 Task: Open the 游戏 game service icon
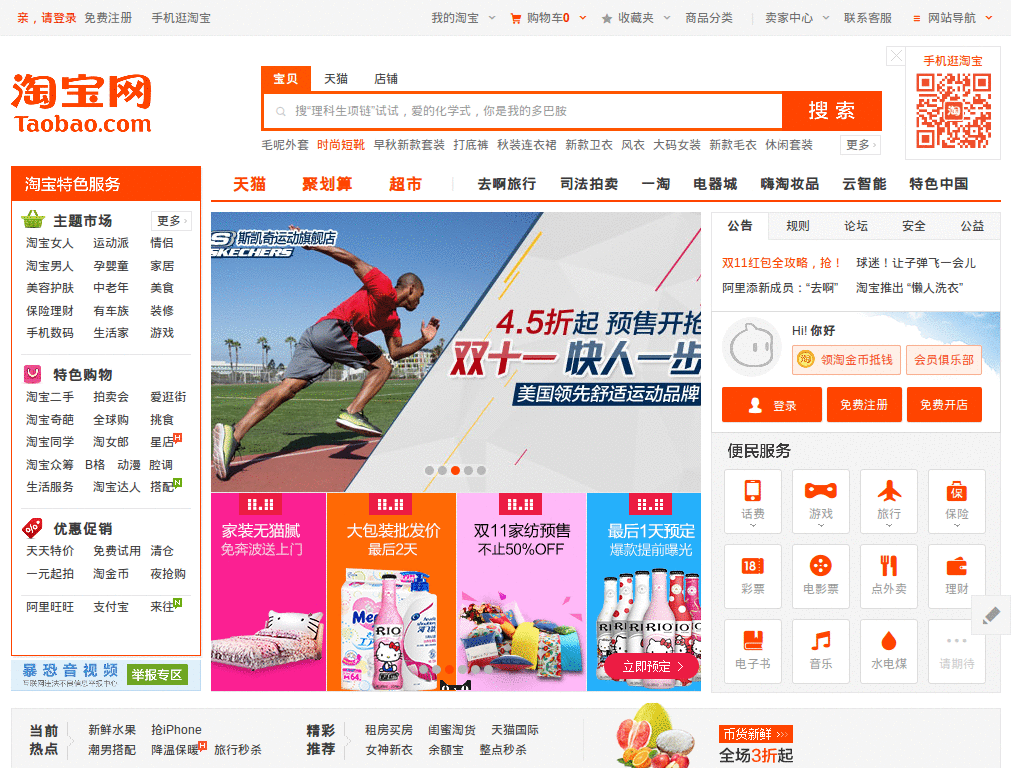tap(820, 500)
